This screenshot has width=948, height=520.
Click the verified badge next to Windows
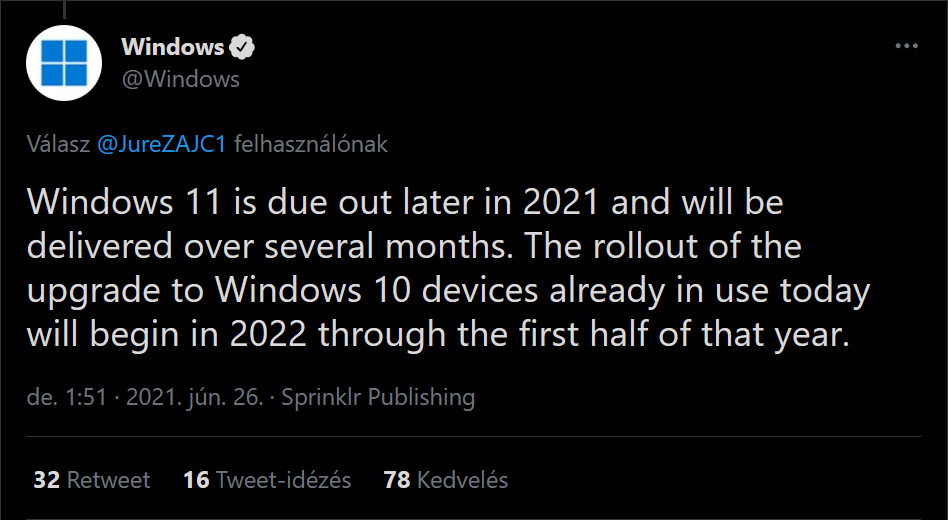point(242,47)
